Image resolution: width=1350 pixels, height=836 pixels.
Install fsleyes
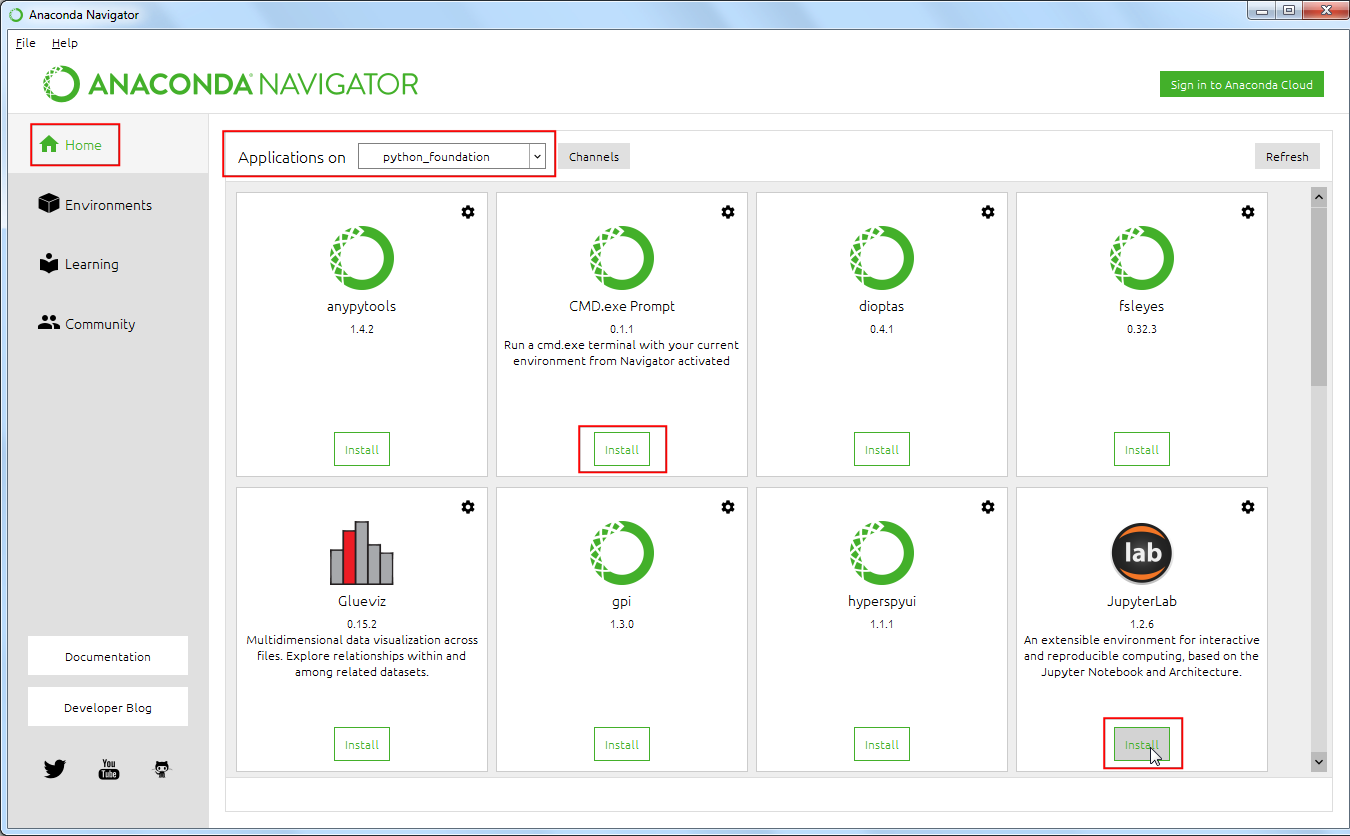(x=1142, y=449)
